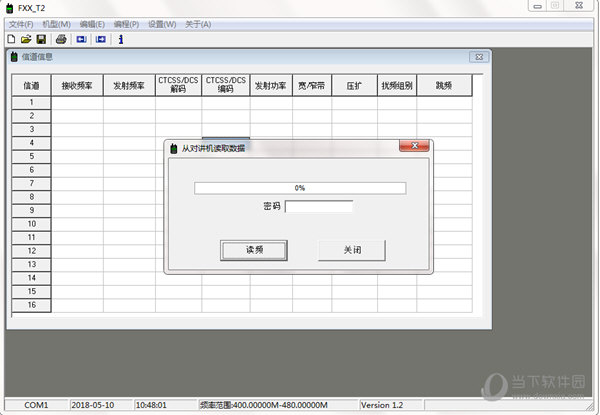Click the 接收频率 column header
The width and height of the screenshot is (600, 415).
(x=77, y=85)
